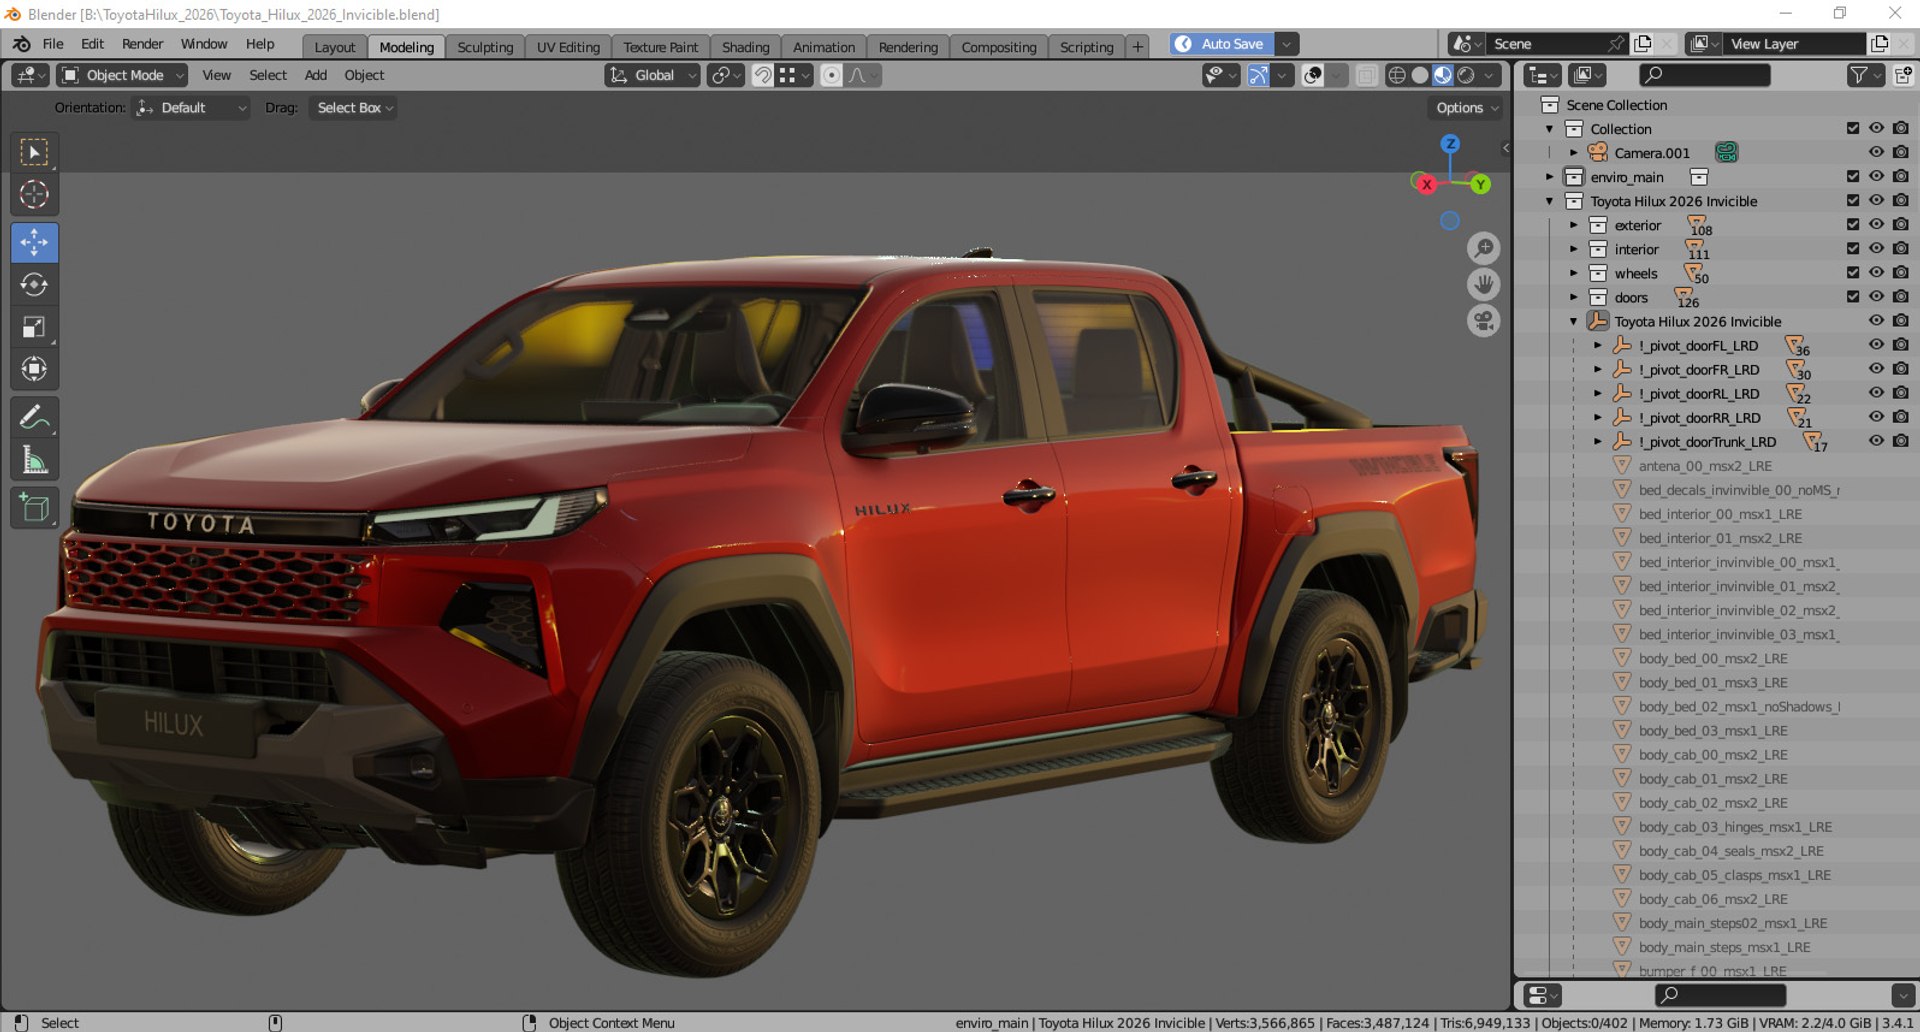Open Global transform orientation dropdown
The height and width of the screenshot is (1032, 1920).
[x=652, y=75]
